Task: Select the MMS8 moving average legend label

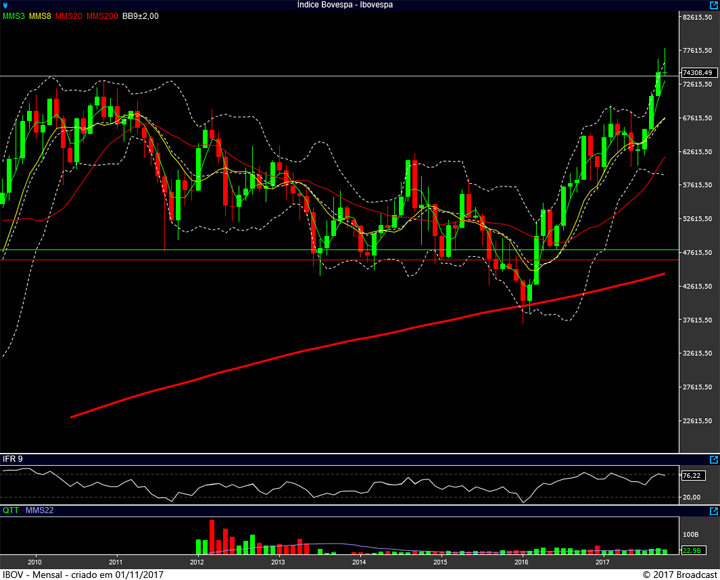Action: click(x=42, y=16)
